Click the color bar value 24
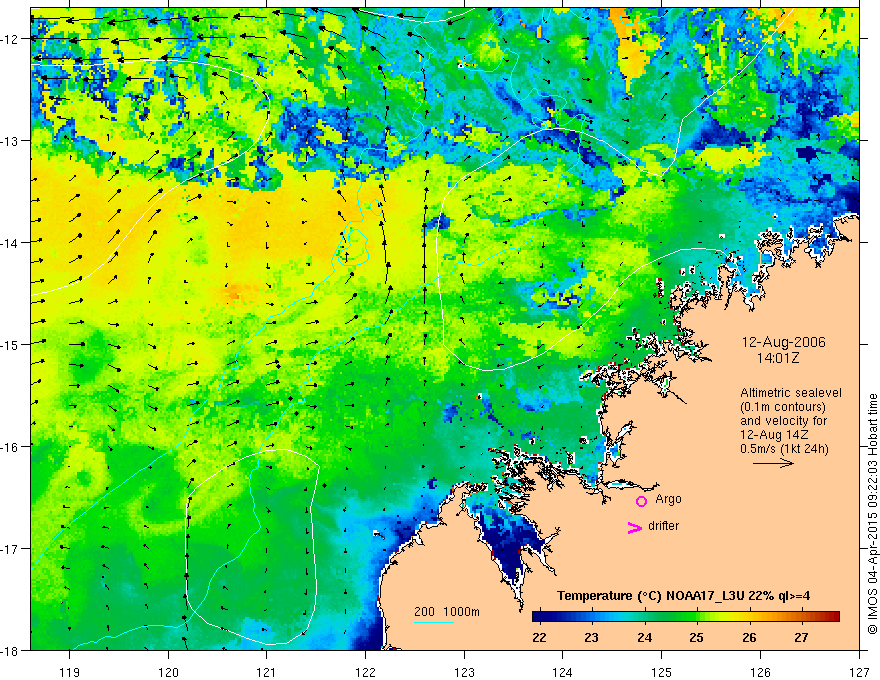 (644, 637)
